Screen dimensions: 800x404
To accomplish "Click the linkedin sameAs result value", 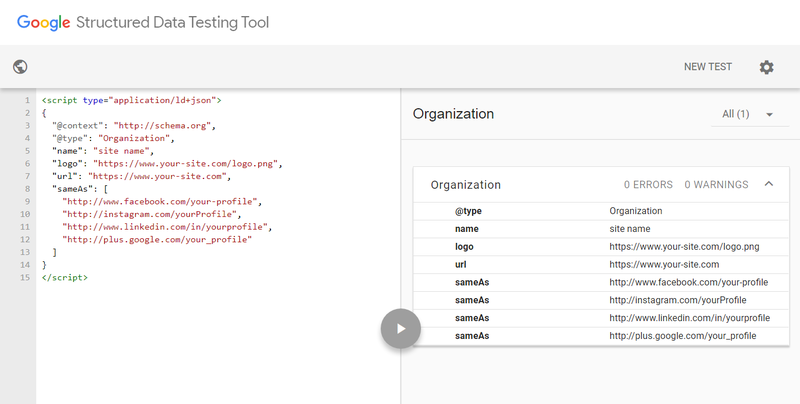I will tap(689, 318).
